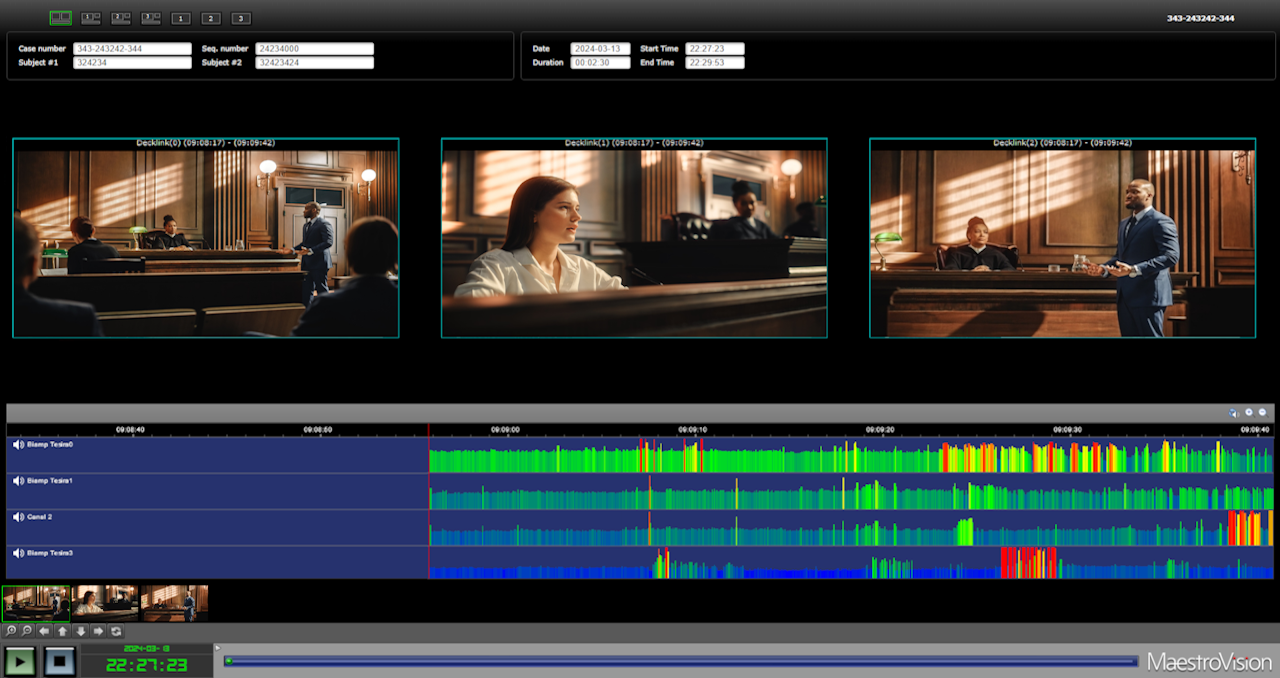The width and height of the screenshot is (1280, 678).
Task: Click the left arrow navigation icon
Action: [x=44, y=632]
